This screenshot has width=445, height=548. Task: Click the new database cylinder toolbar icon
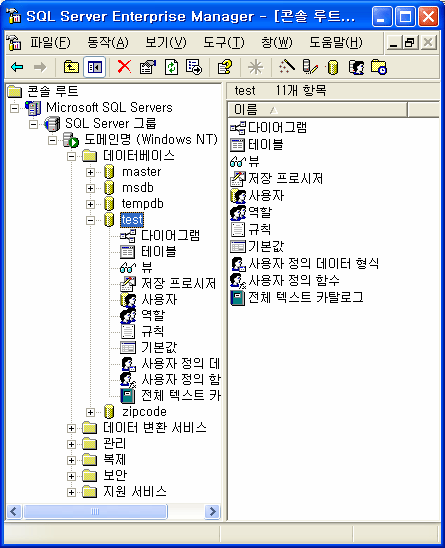(x=332, y=67)
